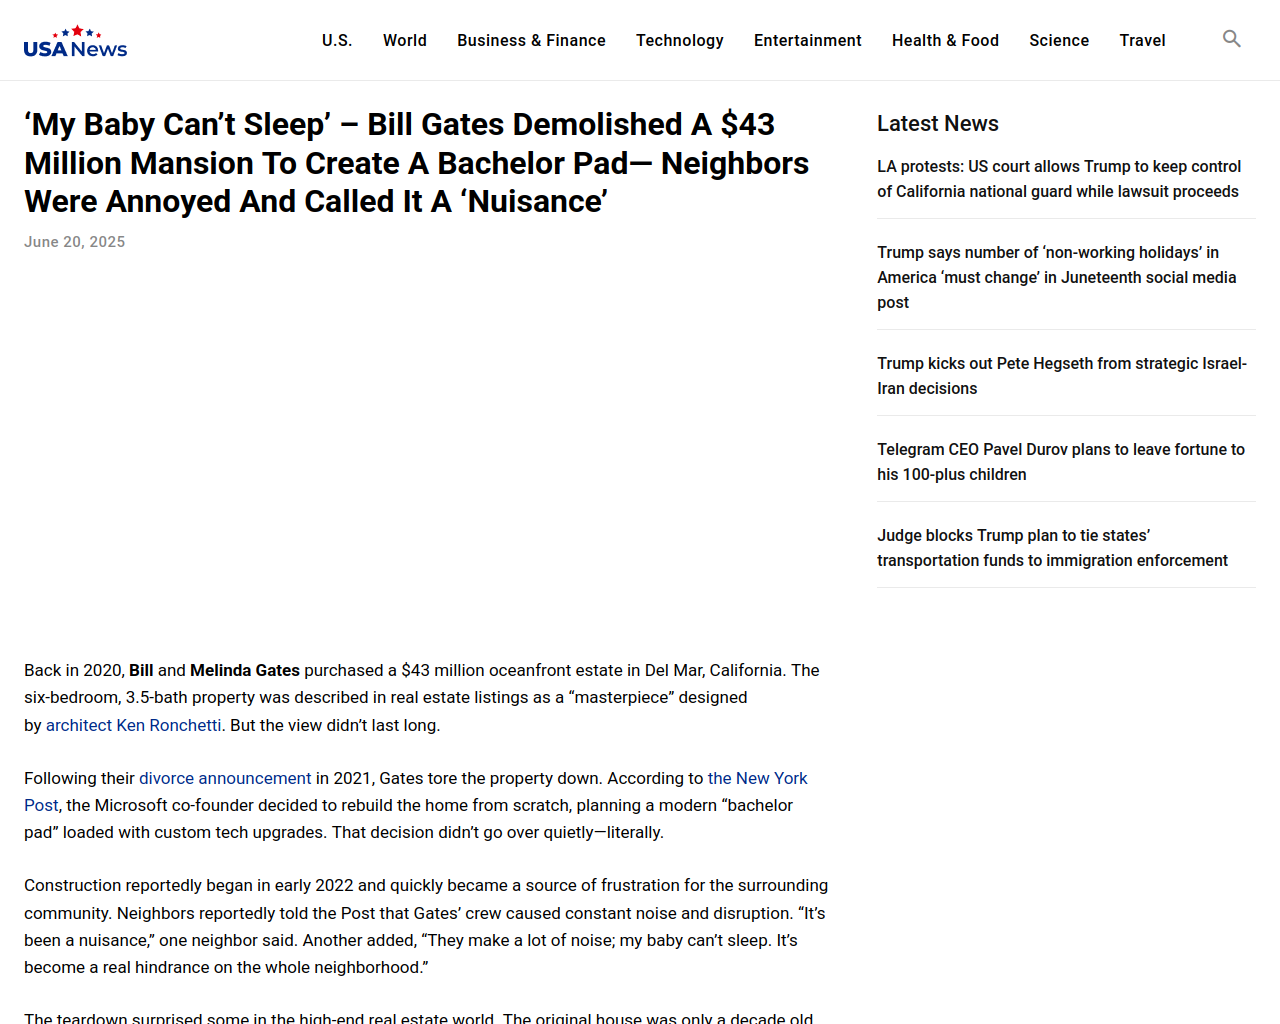The image size is (1280, 1024).
Task: Read Telegram CEO Pavel Durov story
Action: coord(1061,462)
